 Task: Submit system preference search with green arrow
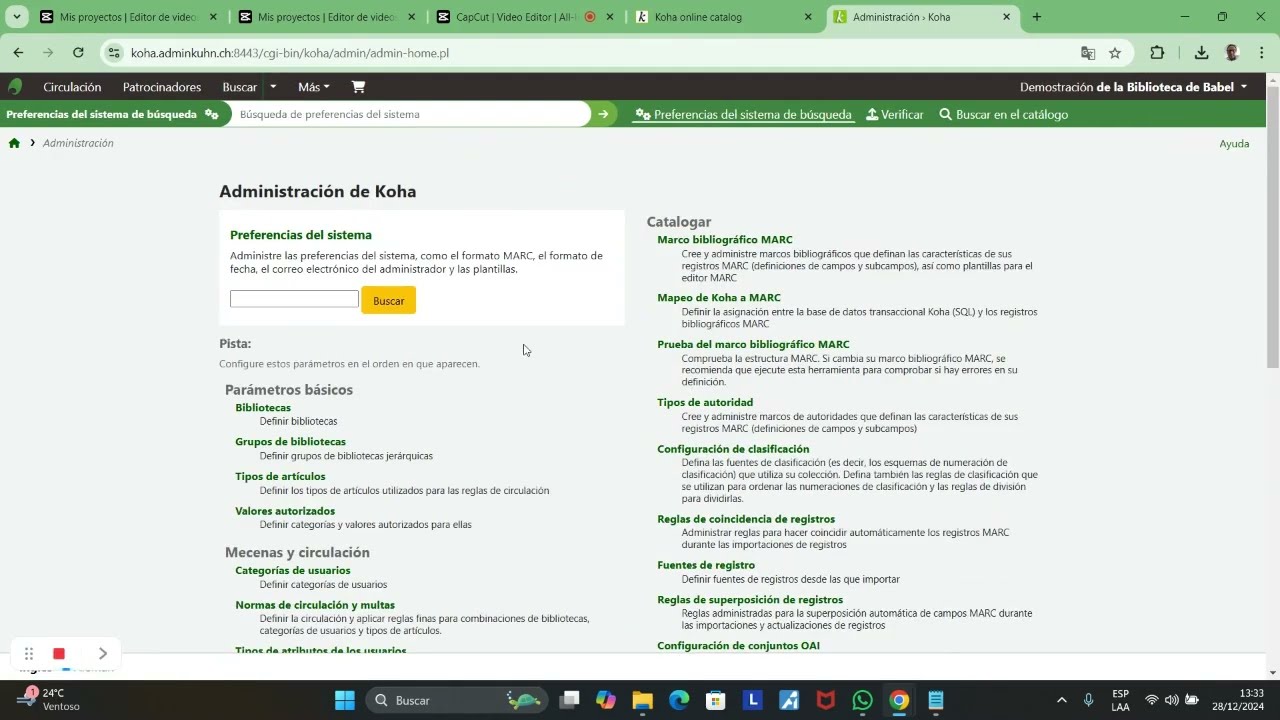603,114
